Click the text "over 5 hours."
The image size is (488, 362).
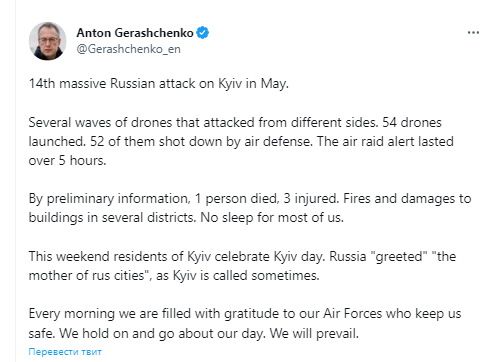tap(67, 160)
